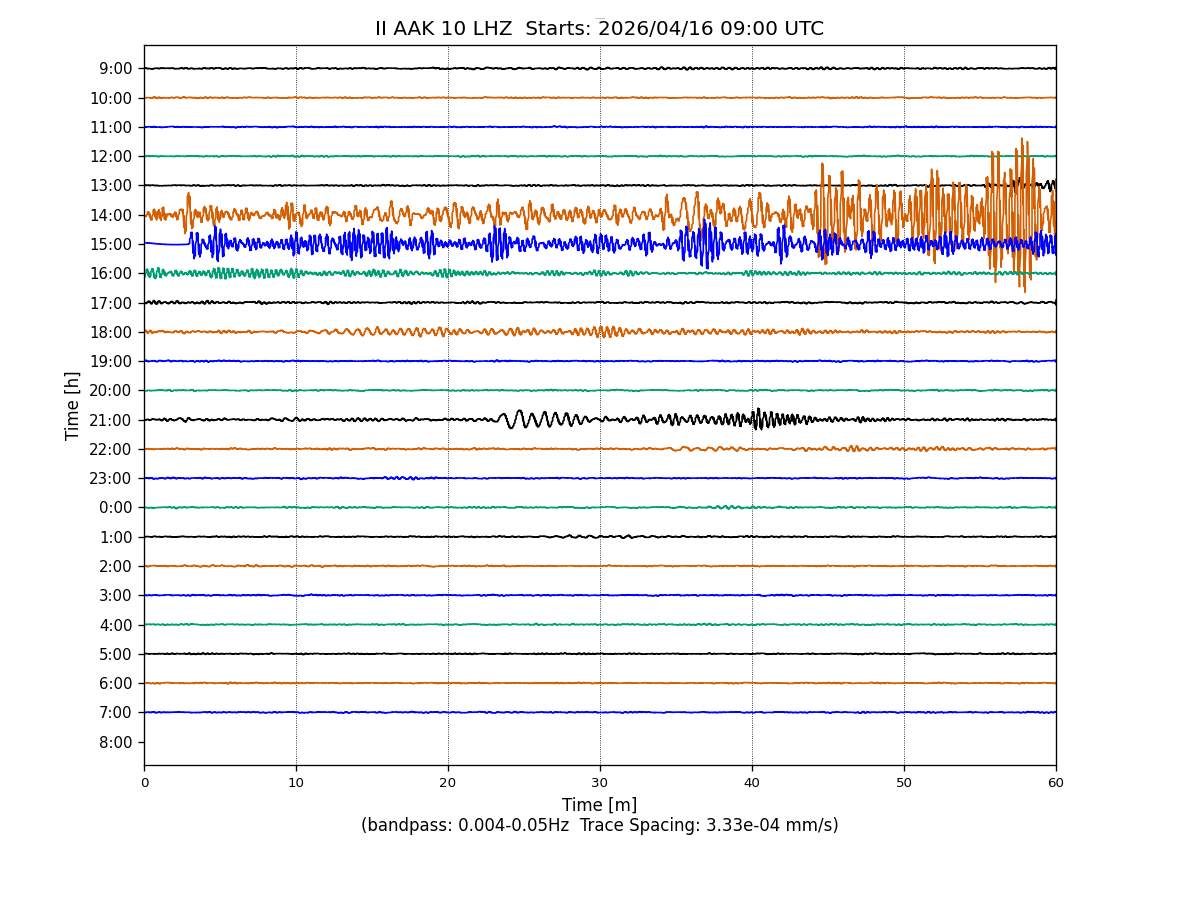
Task: Click the 8:00 hour tick label
Action: pos(115,742)
